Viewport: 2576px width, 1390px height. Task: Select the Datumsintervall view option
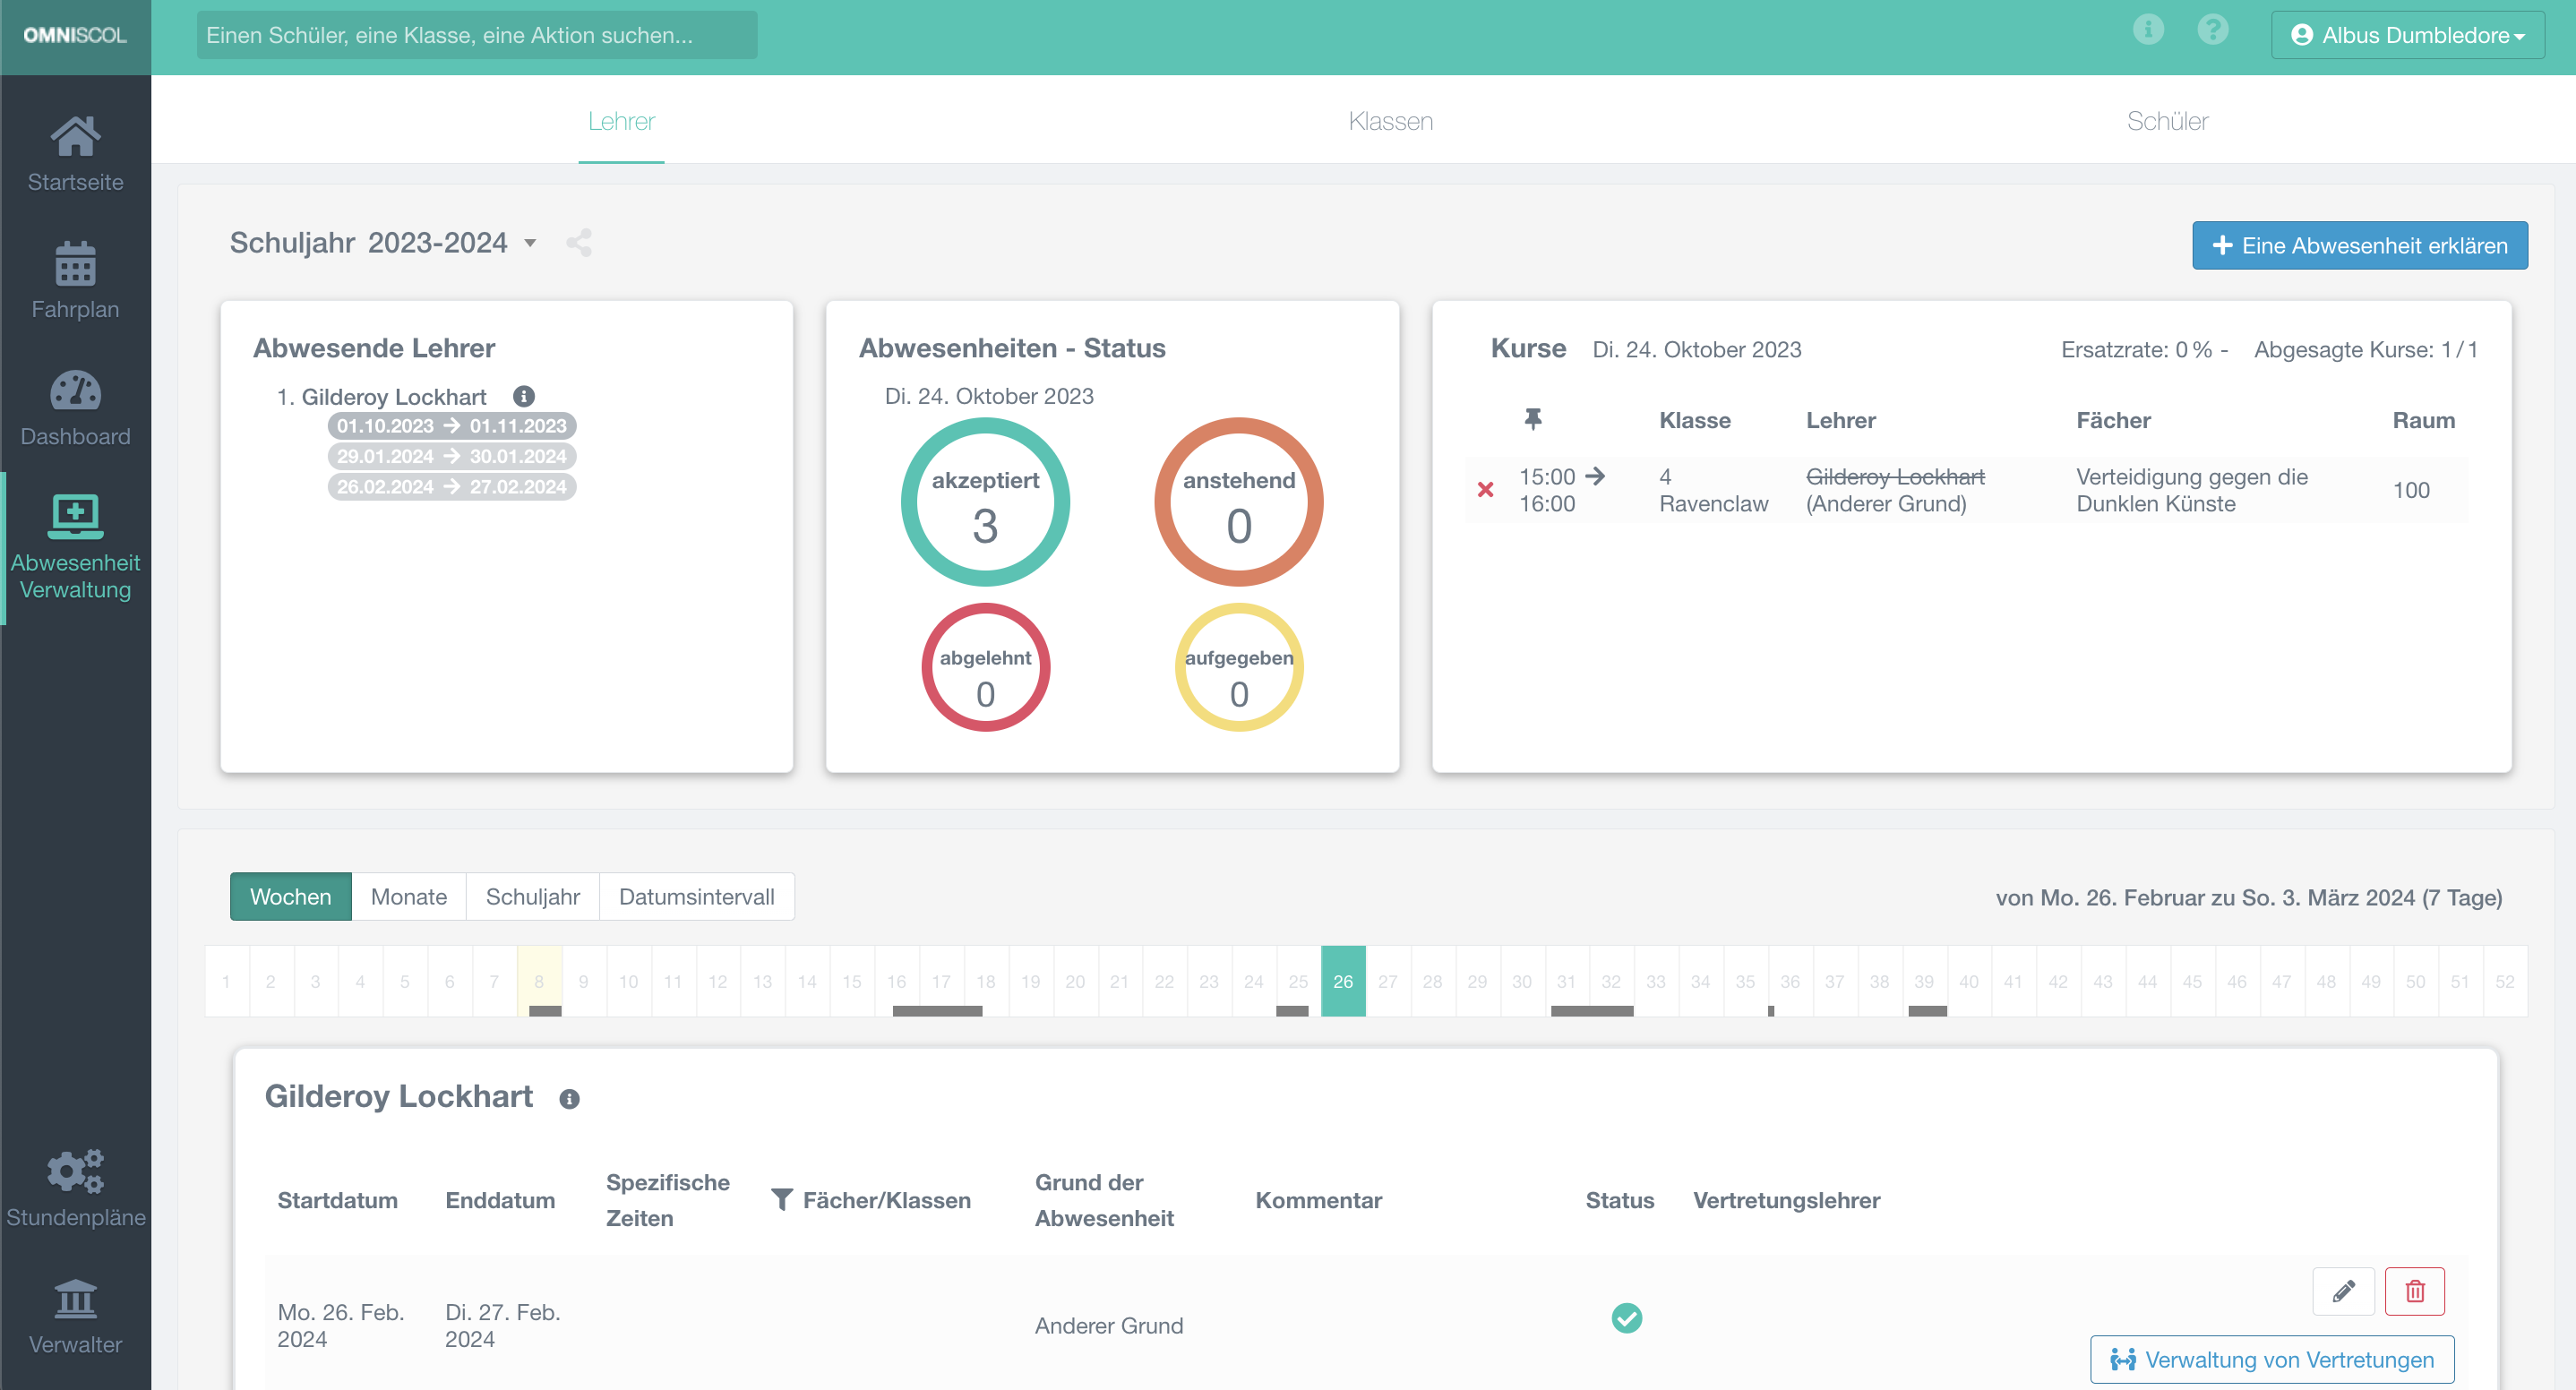click(696, 896)
